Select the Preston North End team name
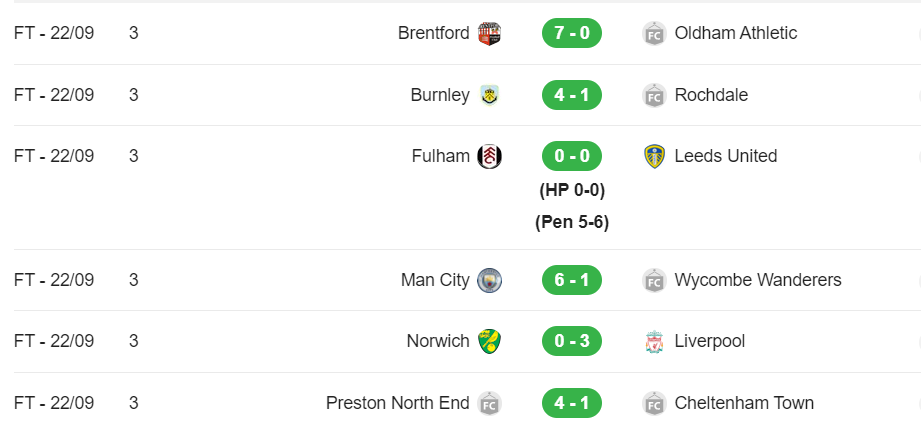 [398, 403]
